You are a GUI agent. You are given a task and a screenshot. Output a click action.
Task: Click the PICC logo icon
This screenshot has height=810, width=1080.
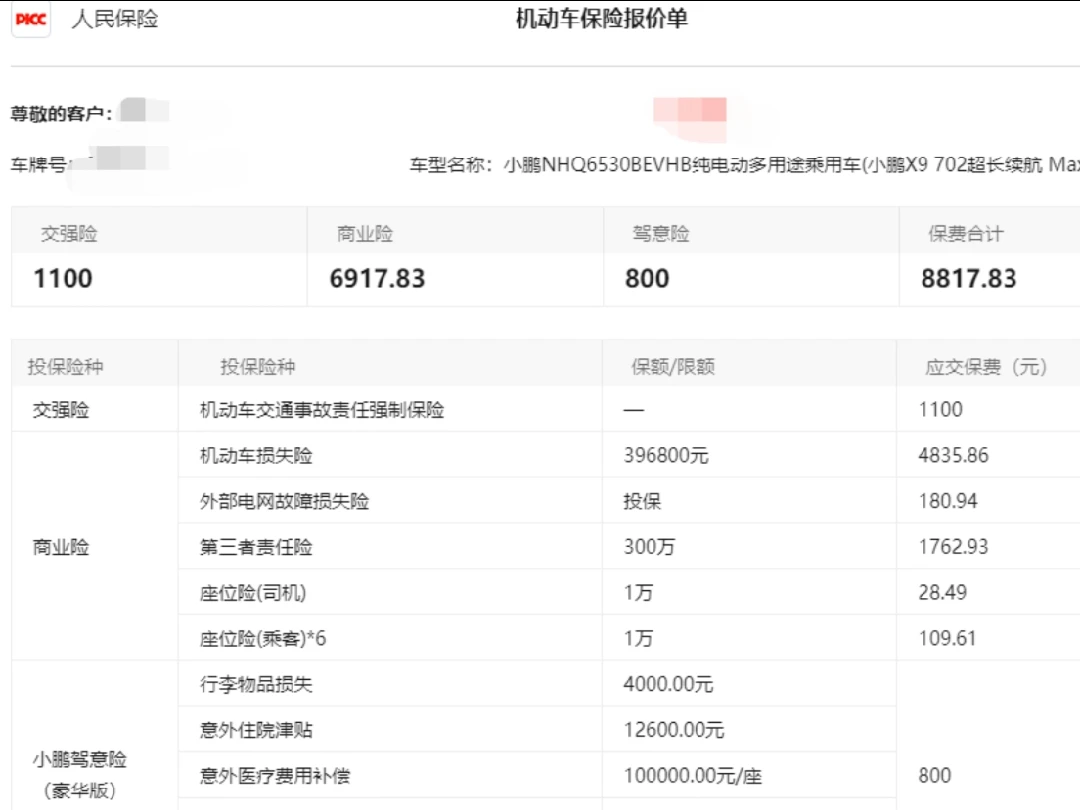(x=31, y=19)
